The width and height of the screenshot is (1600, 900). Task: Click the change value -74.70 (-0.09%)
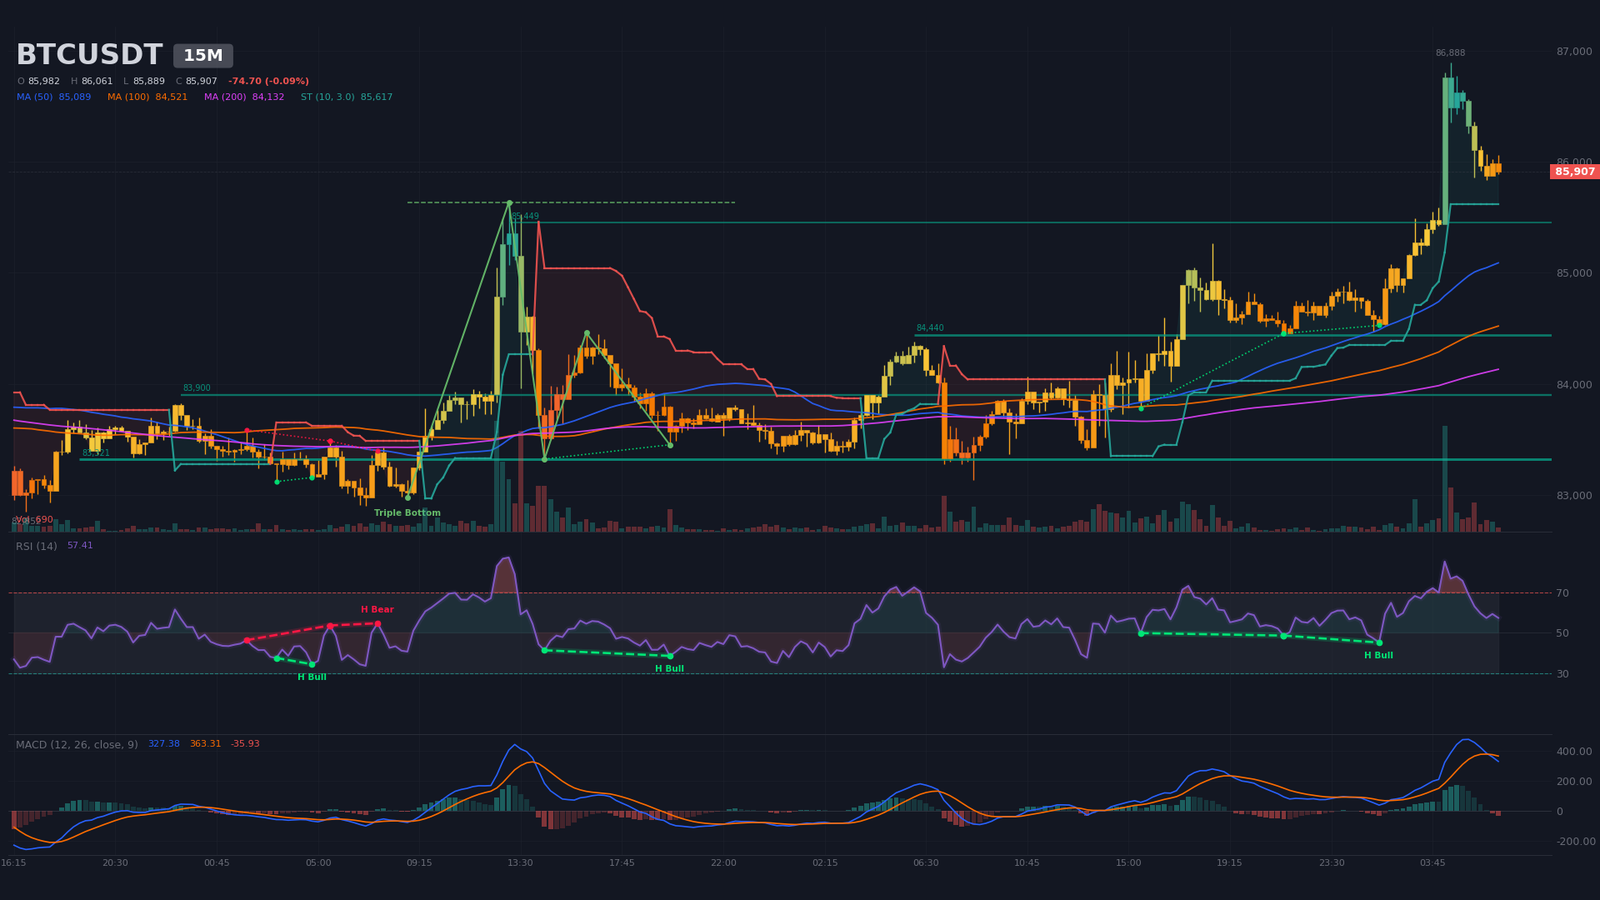[x=268, y=81]
